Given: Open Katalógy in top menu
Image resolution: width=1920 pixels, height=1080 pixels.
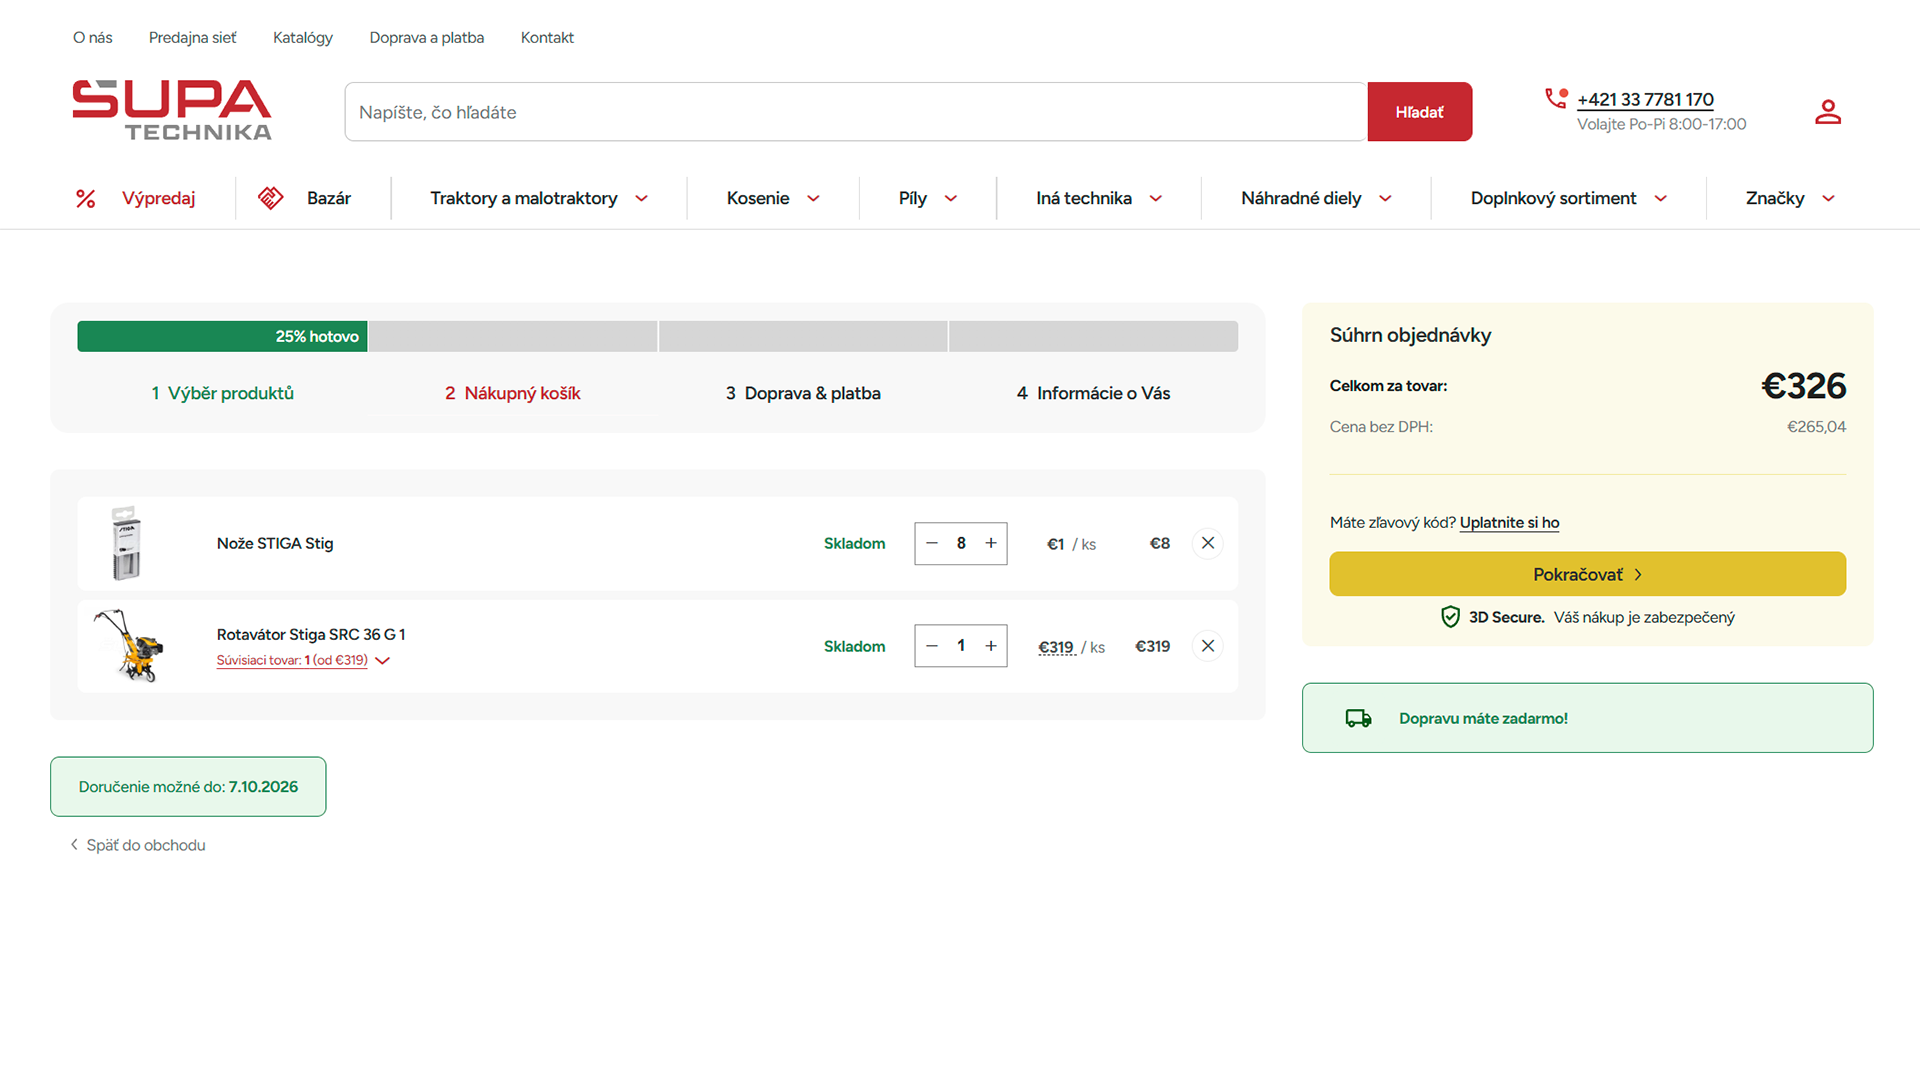Looking at the screenshot, I should click(x=303, y=37).
